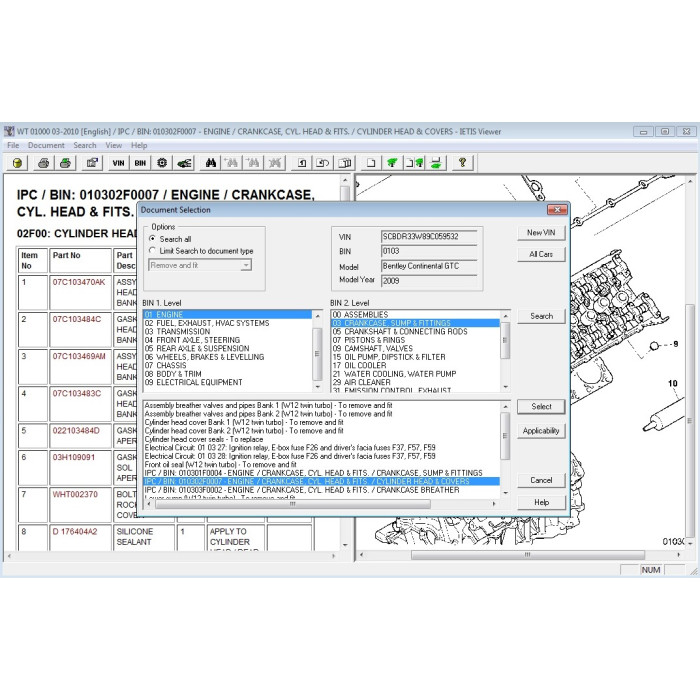Select Cylinder head cover seals - To replace
Viewport: 700px width, 700px height.
pyautogui.click(x=321, y=439)
